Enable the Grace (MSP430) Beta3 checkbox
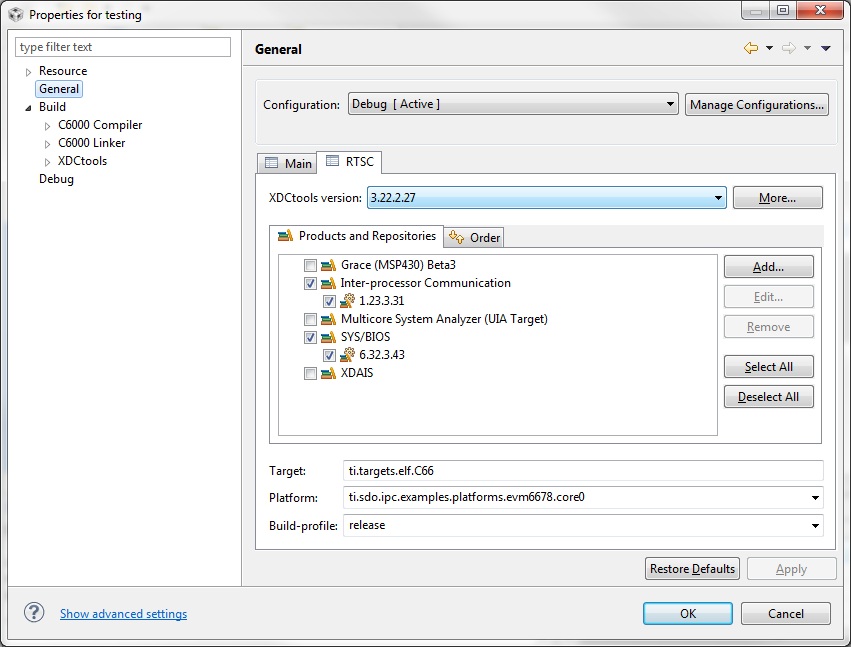 coord(310,265)
